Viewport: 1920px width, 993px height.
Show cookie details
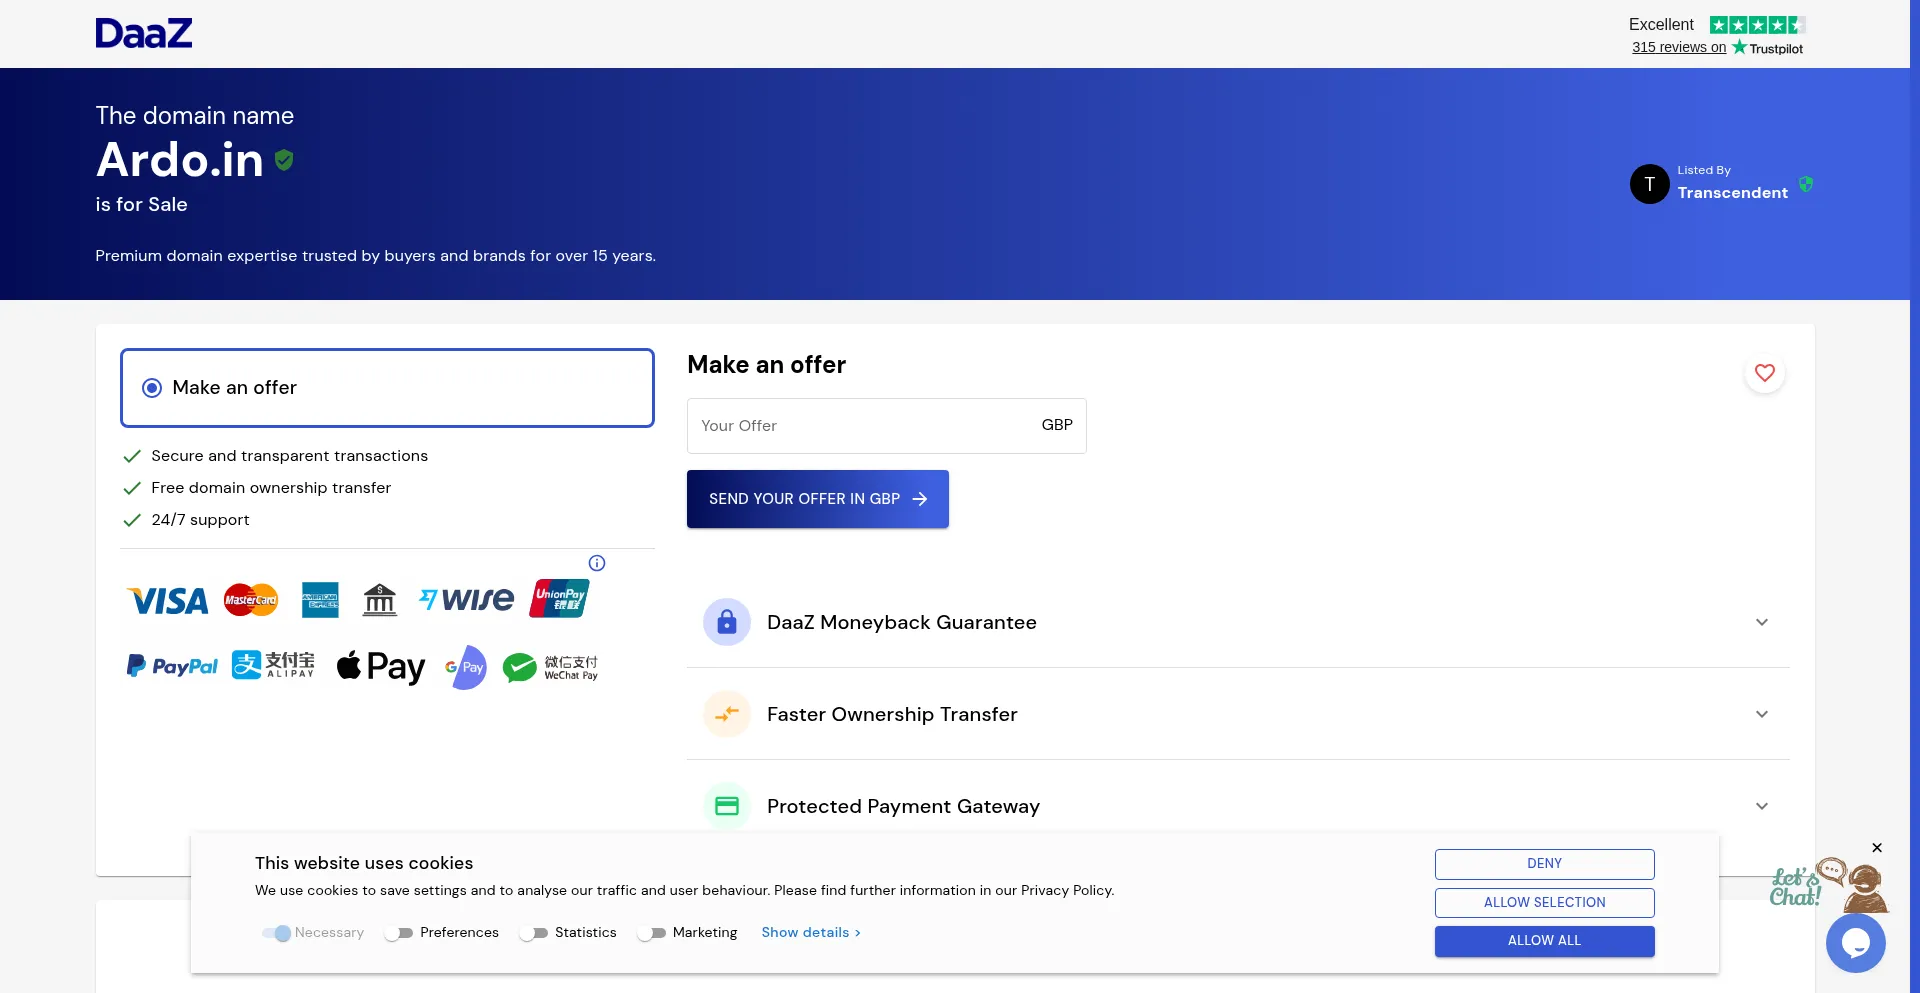tap(810, 933)
